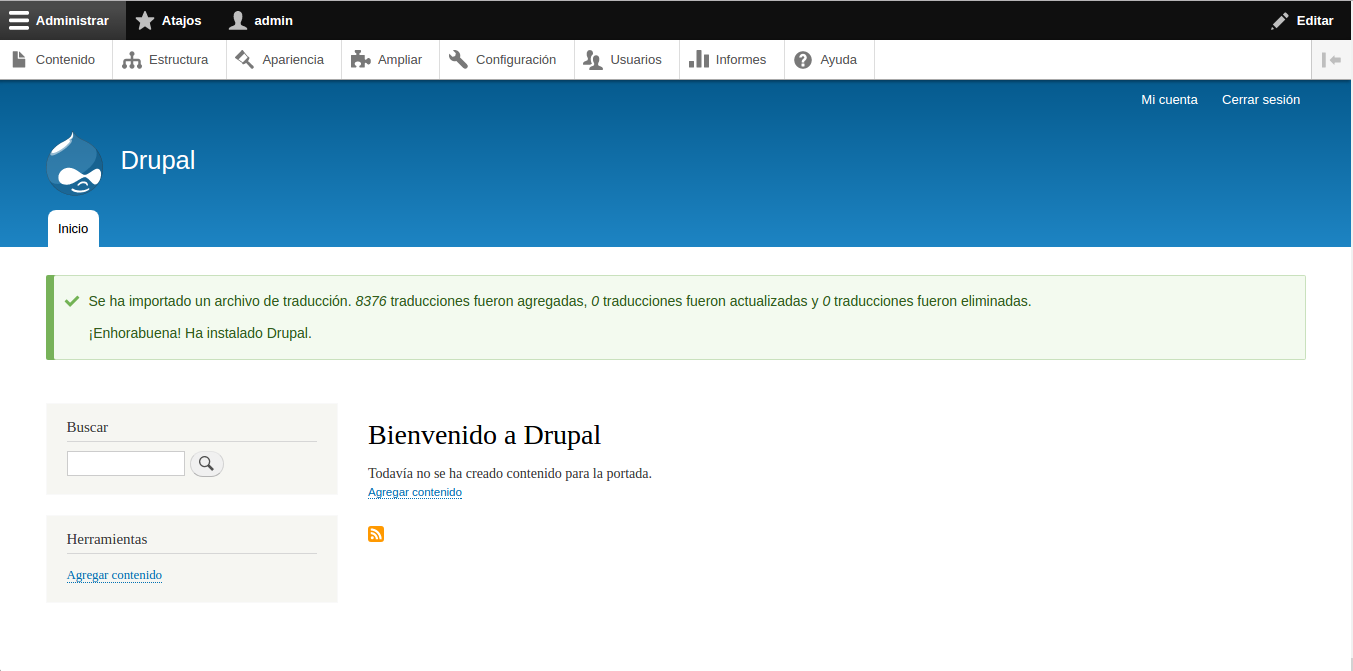
Task: Click the user silhouette icon beside admin
Action: click(x=238, y=20)
